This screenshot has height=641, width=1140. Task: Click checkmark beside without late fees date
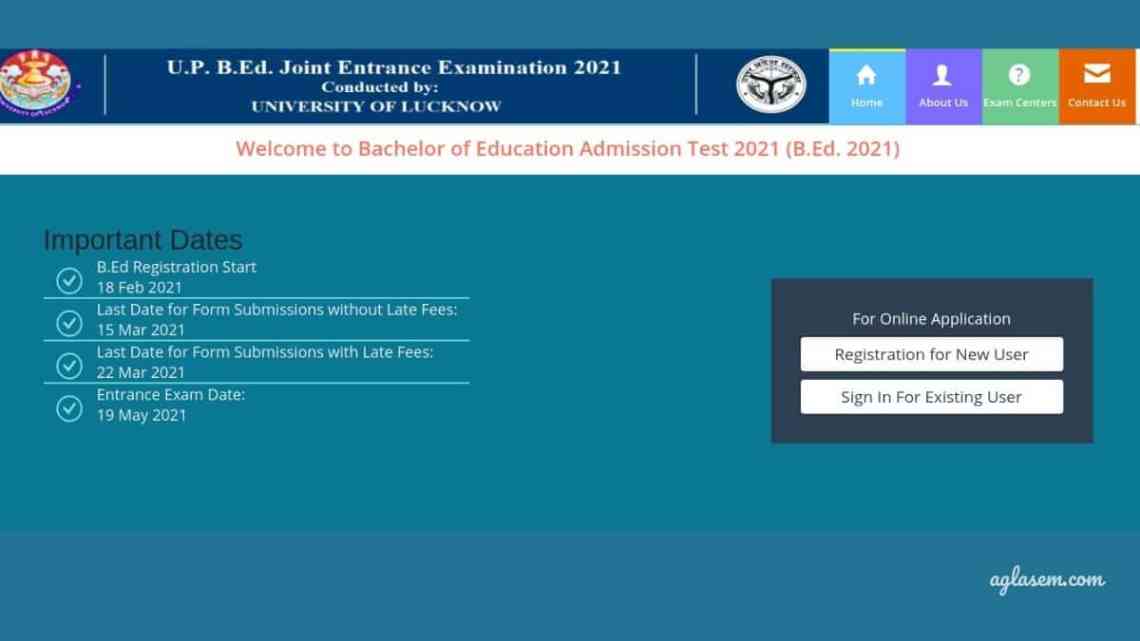point(68,323)
